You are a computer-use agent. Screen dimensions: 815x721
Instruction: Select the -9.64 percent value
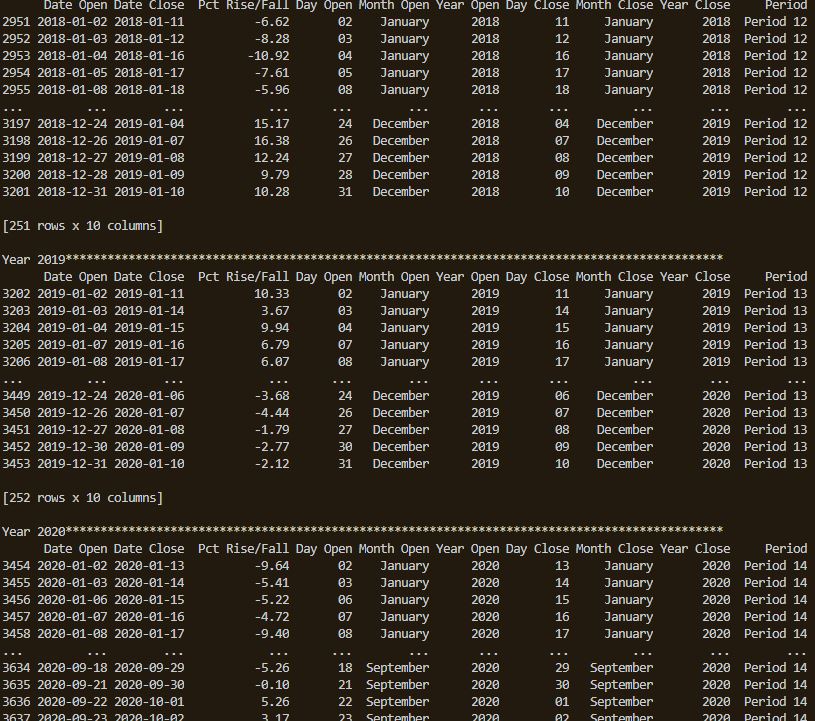pos(272,566)
